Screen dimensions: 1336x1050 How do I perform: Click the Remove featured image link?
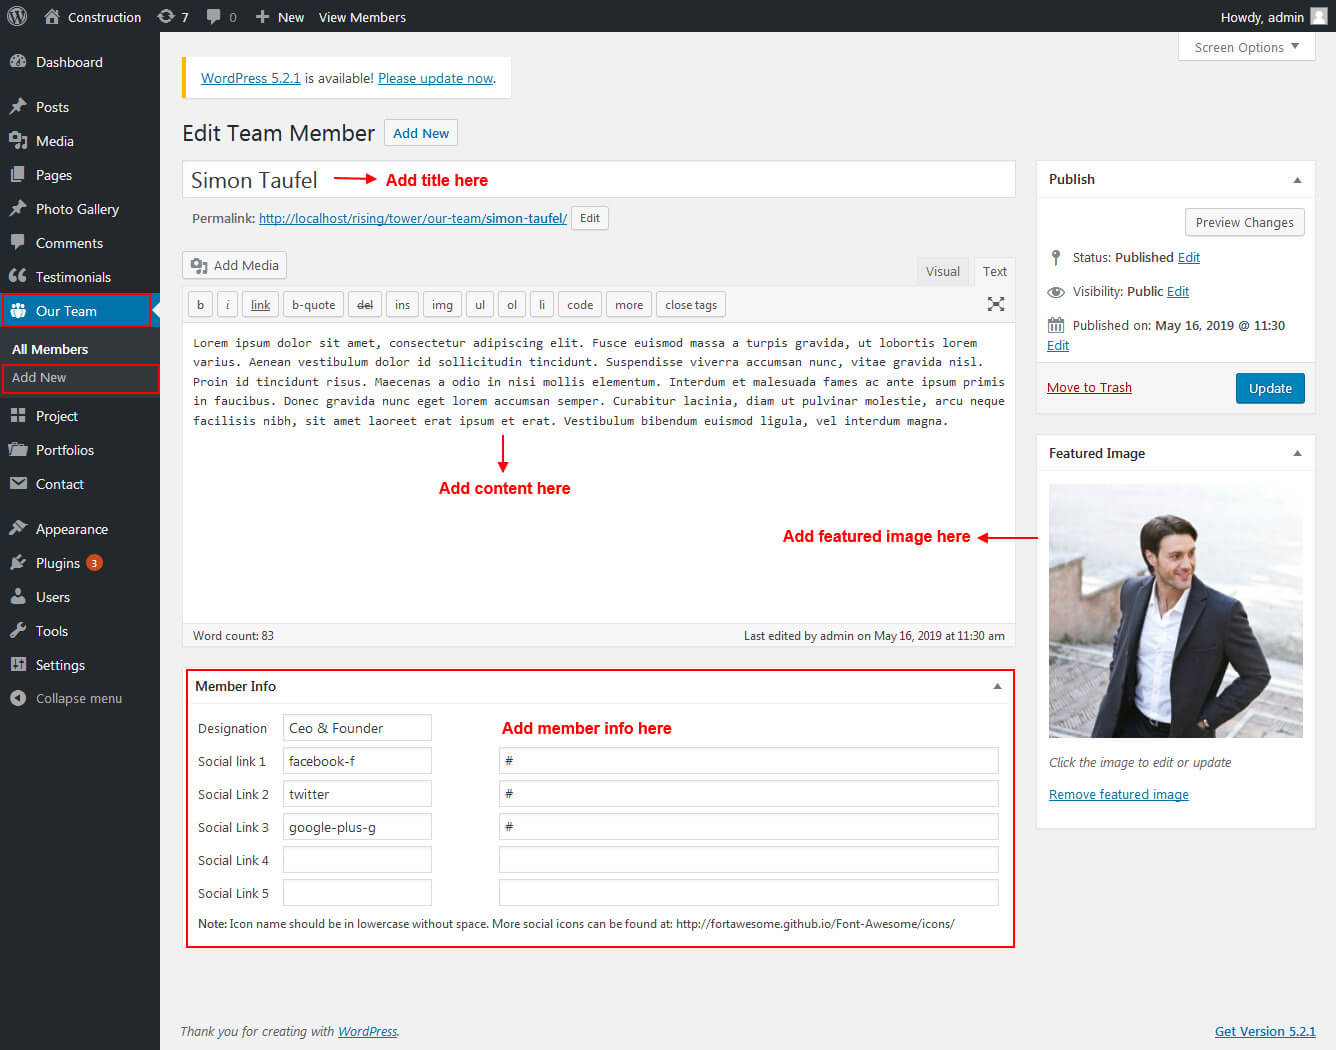coord(1118,794)
